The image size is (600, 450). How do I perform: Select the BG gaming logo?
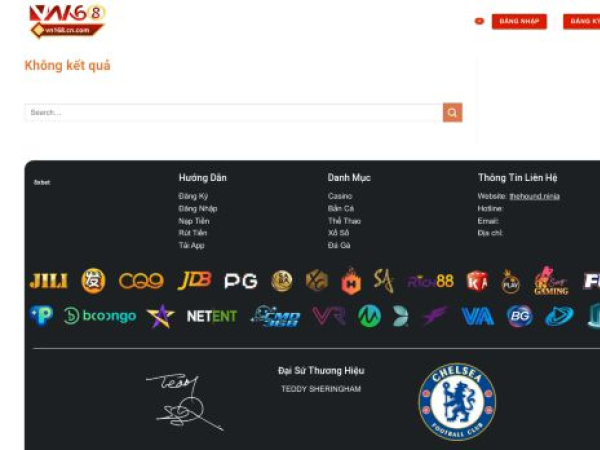tap(520, 316)
